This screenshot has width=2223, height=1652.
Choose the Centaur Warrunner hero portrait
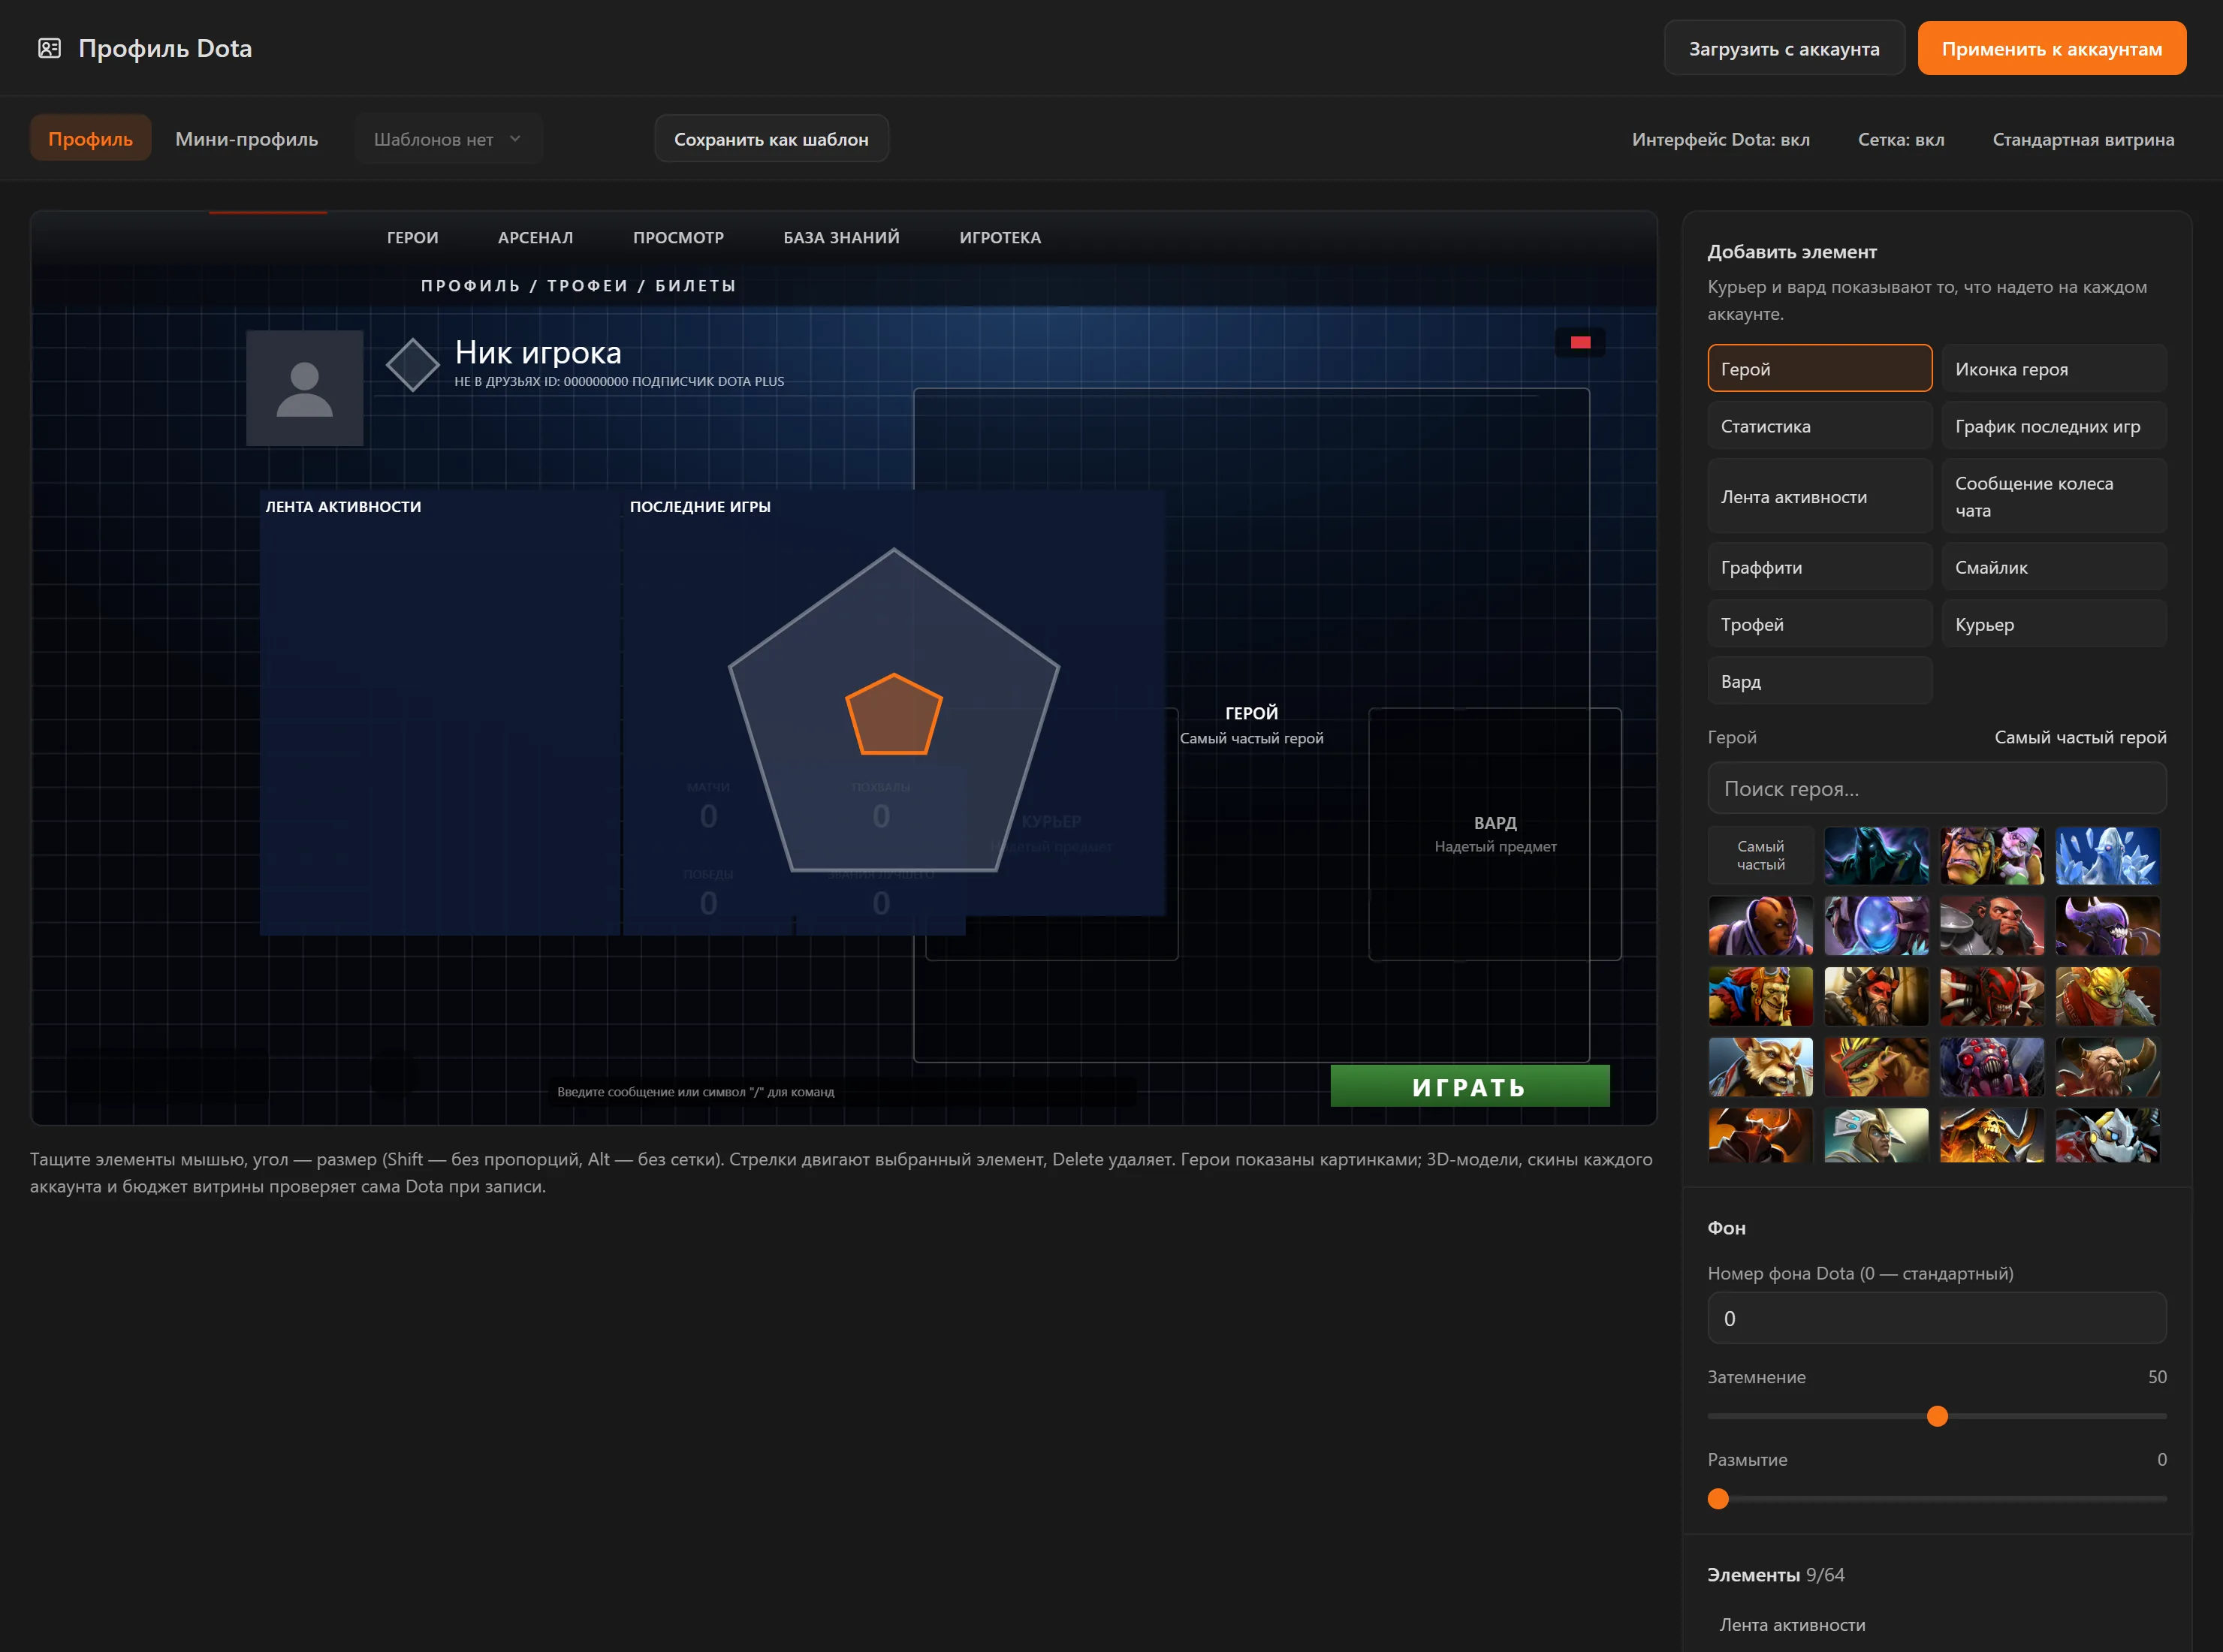(2108, 1067)
